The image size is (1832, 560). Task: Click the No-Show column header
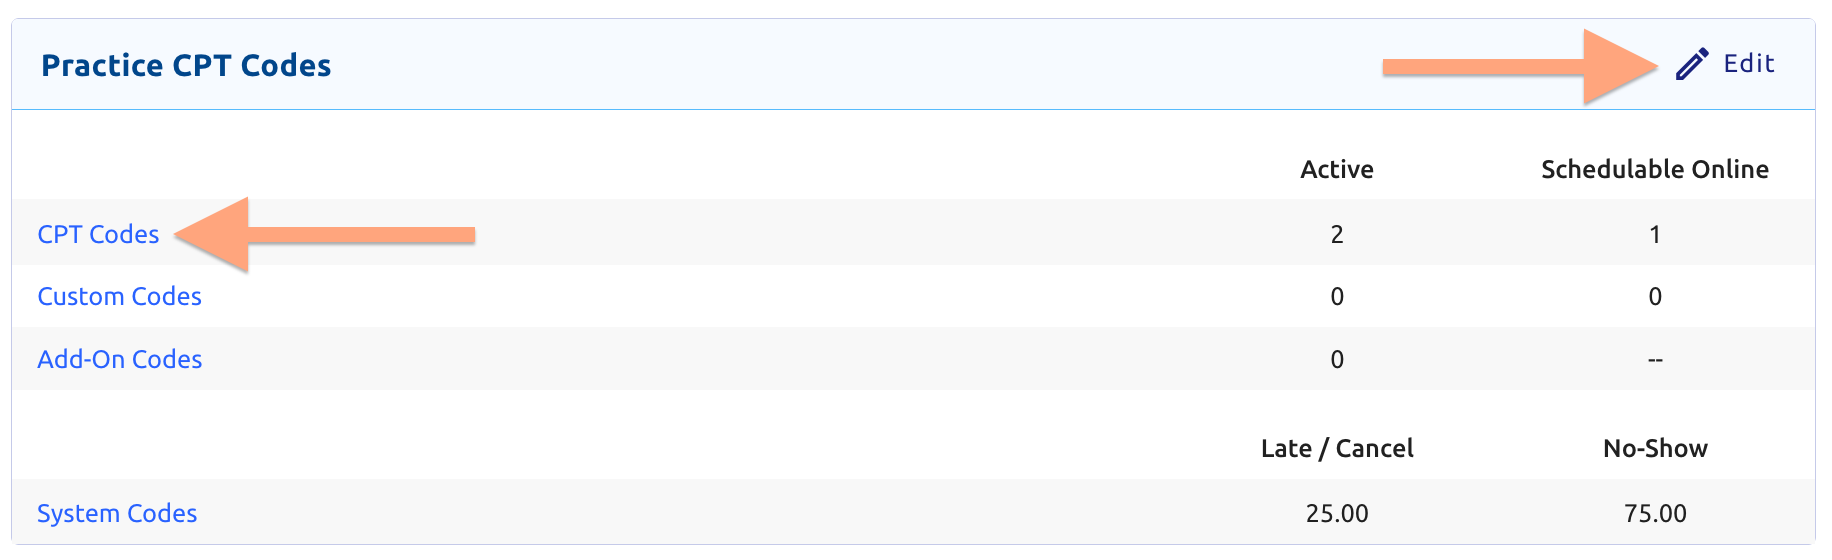coord(1655,448)
